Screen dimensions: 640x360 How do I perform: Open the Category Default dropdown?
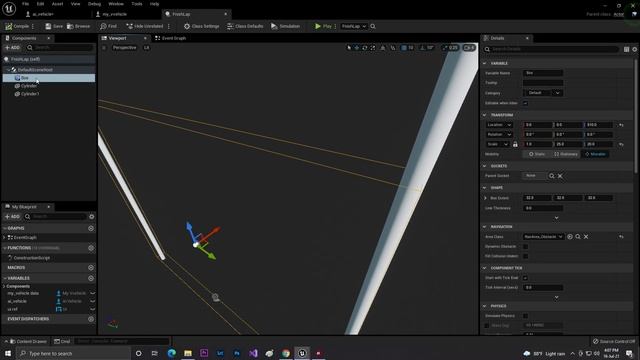click(543, 93)
